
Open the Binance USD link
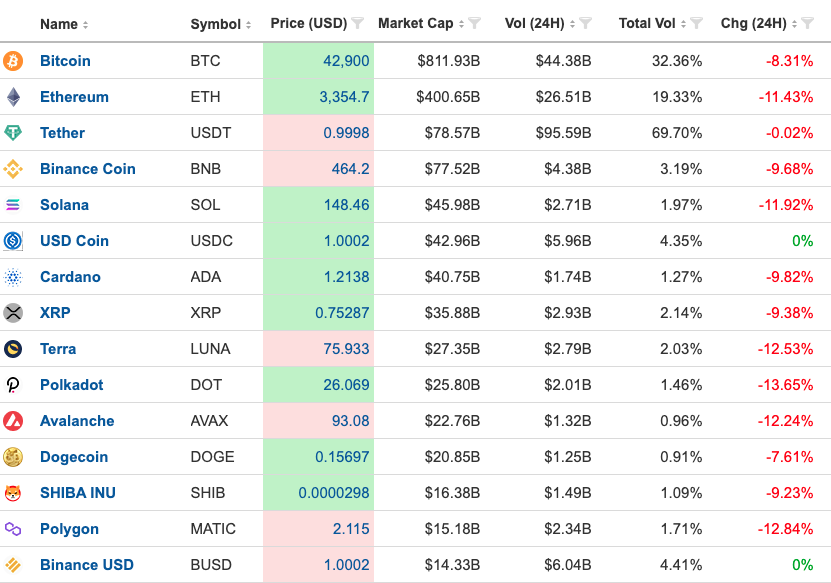87,565
